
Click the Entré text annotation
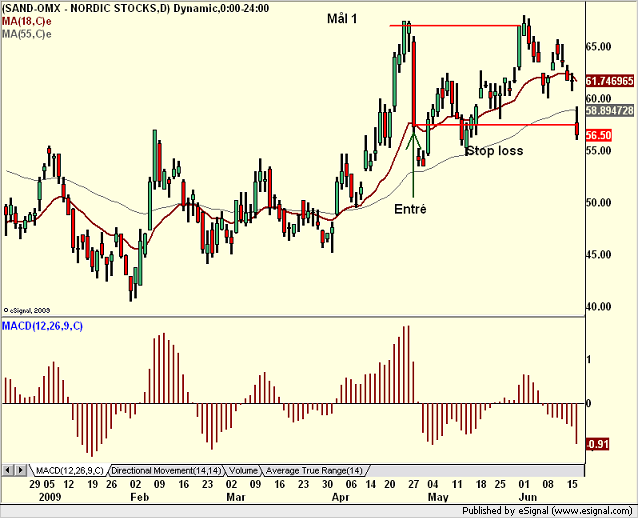[410, 209]
